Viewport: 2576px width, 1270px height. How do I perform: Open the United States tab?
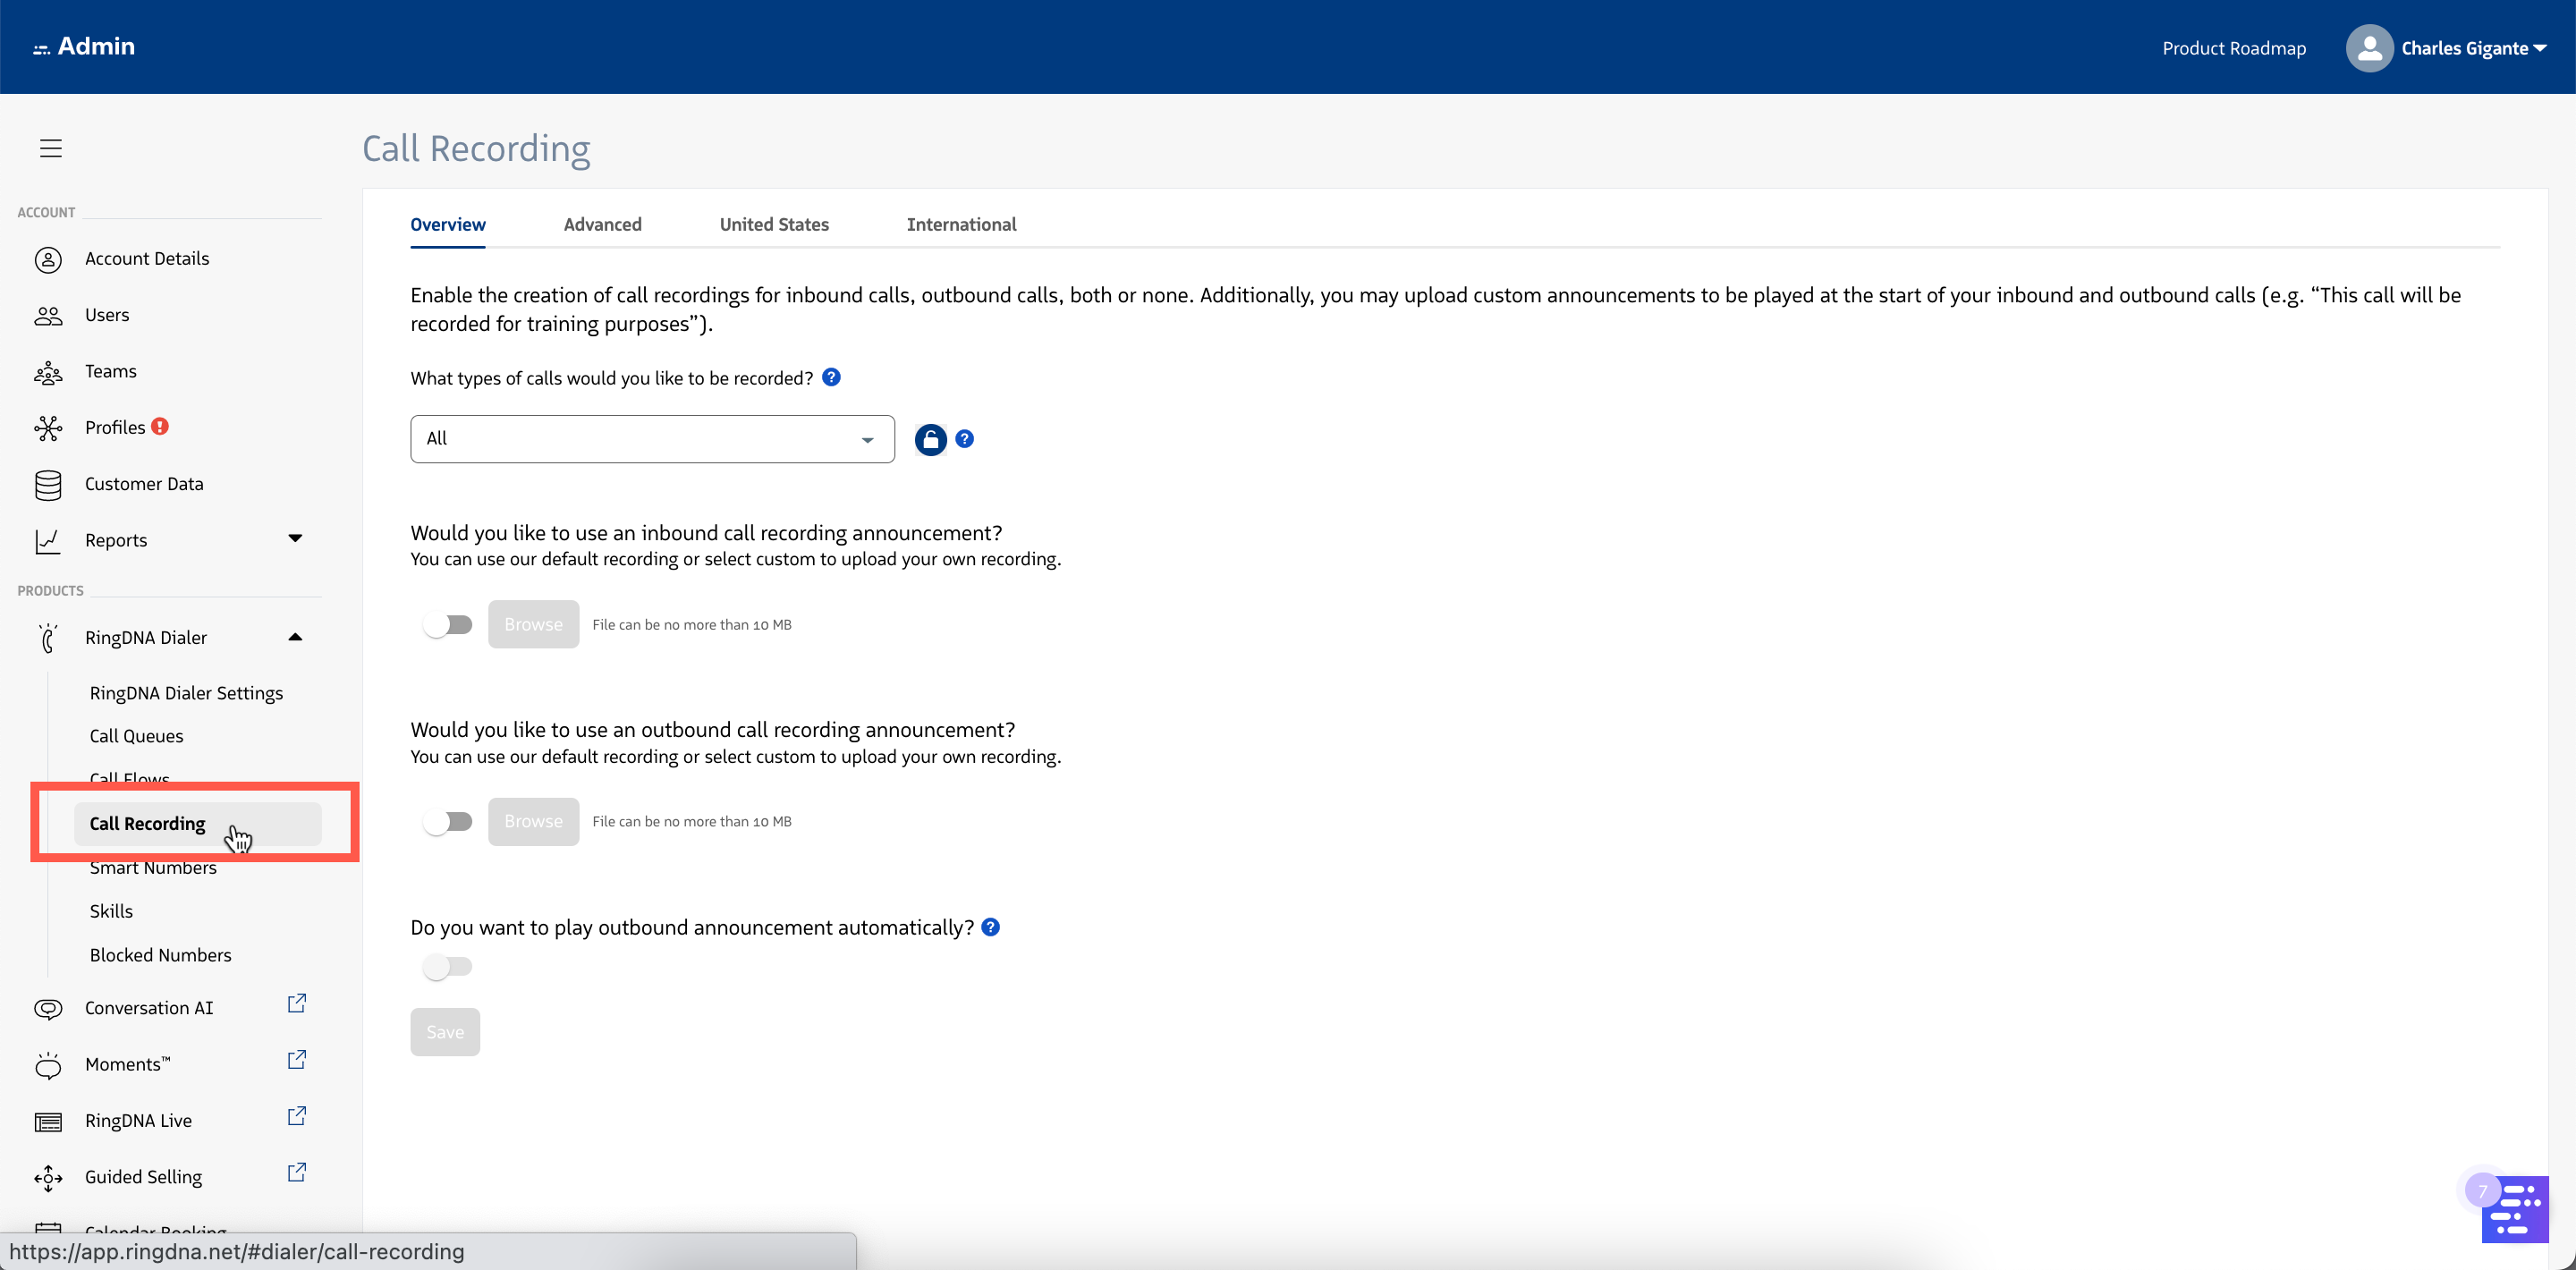point(774,224)
